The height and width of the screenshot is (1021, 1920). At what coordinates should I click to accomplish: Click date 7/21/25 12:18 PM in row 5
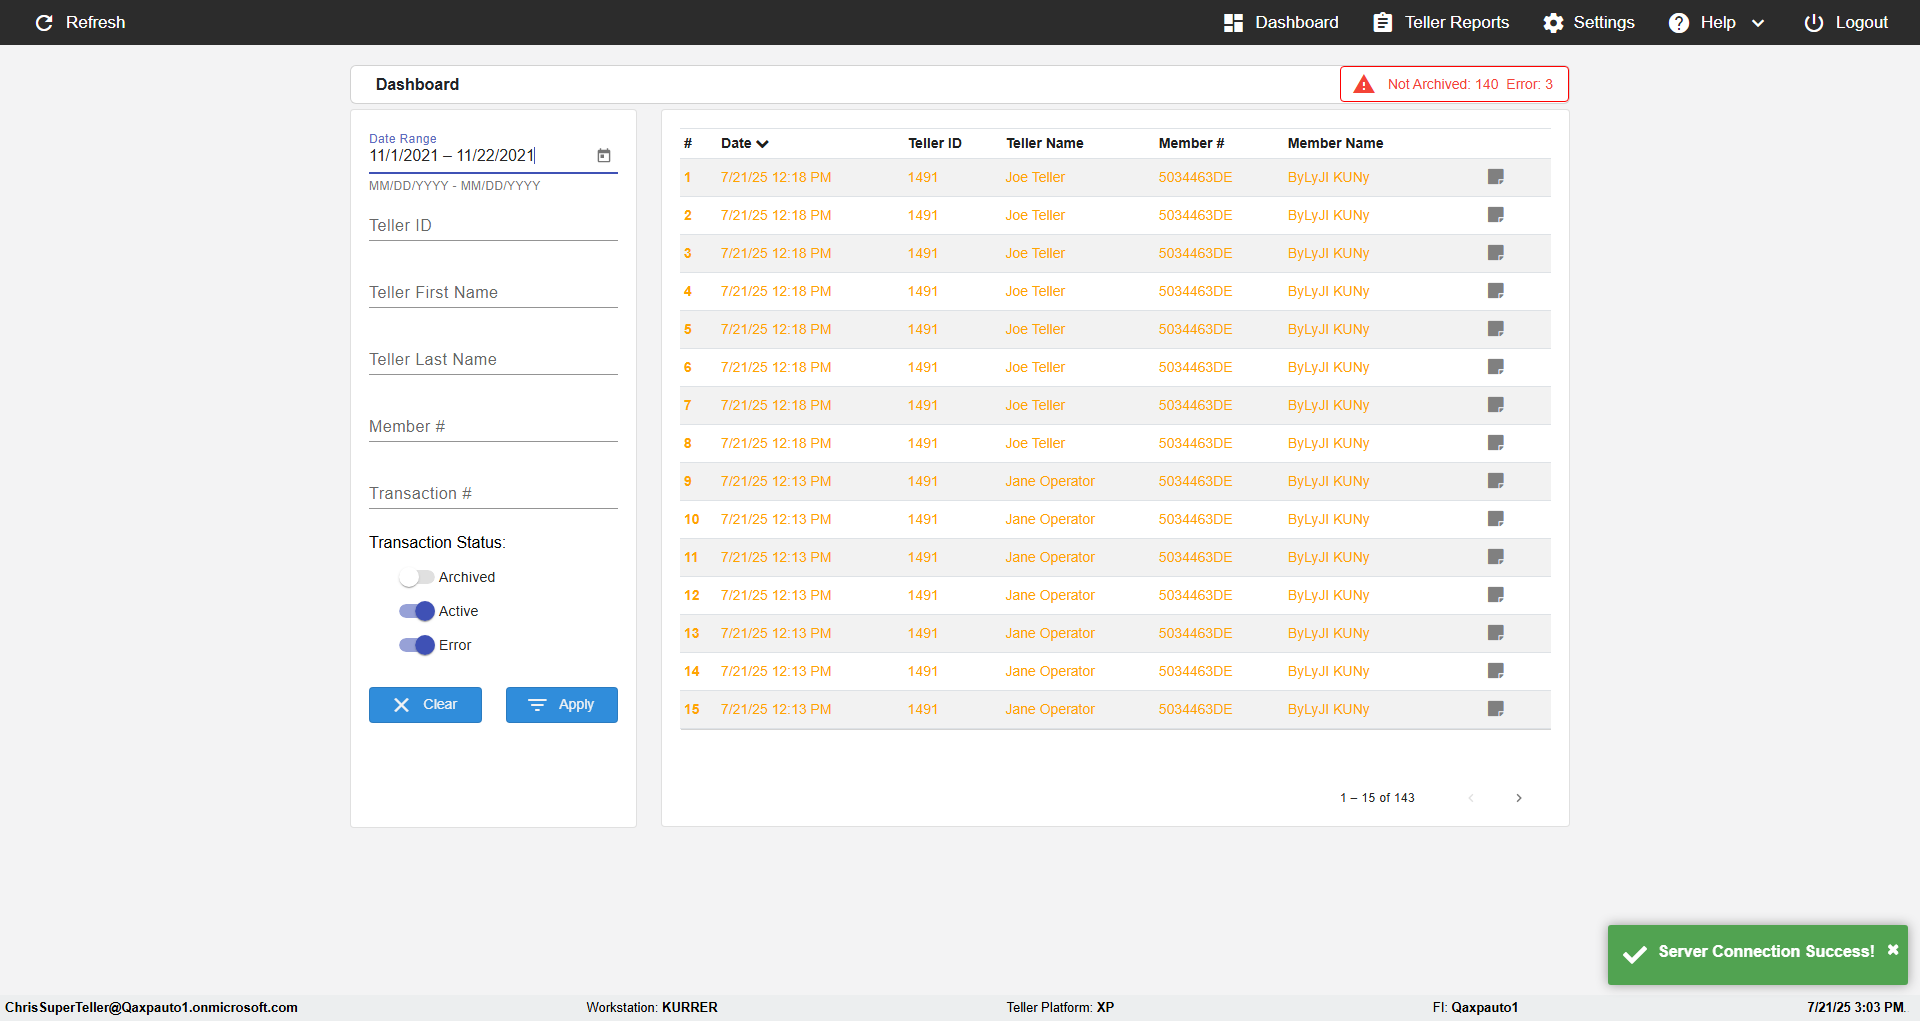pyautogui.click(x=776, y=329)
